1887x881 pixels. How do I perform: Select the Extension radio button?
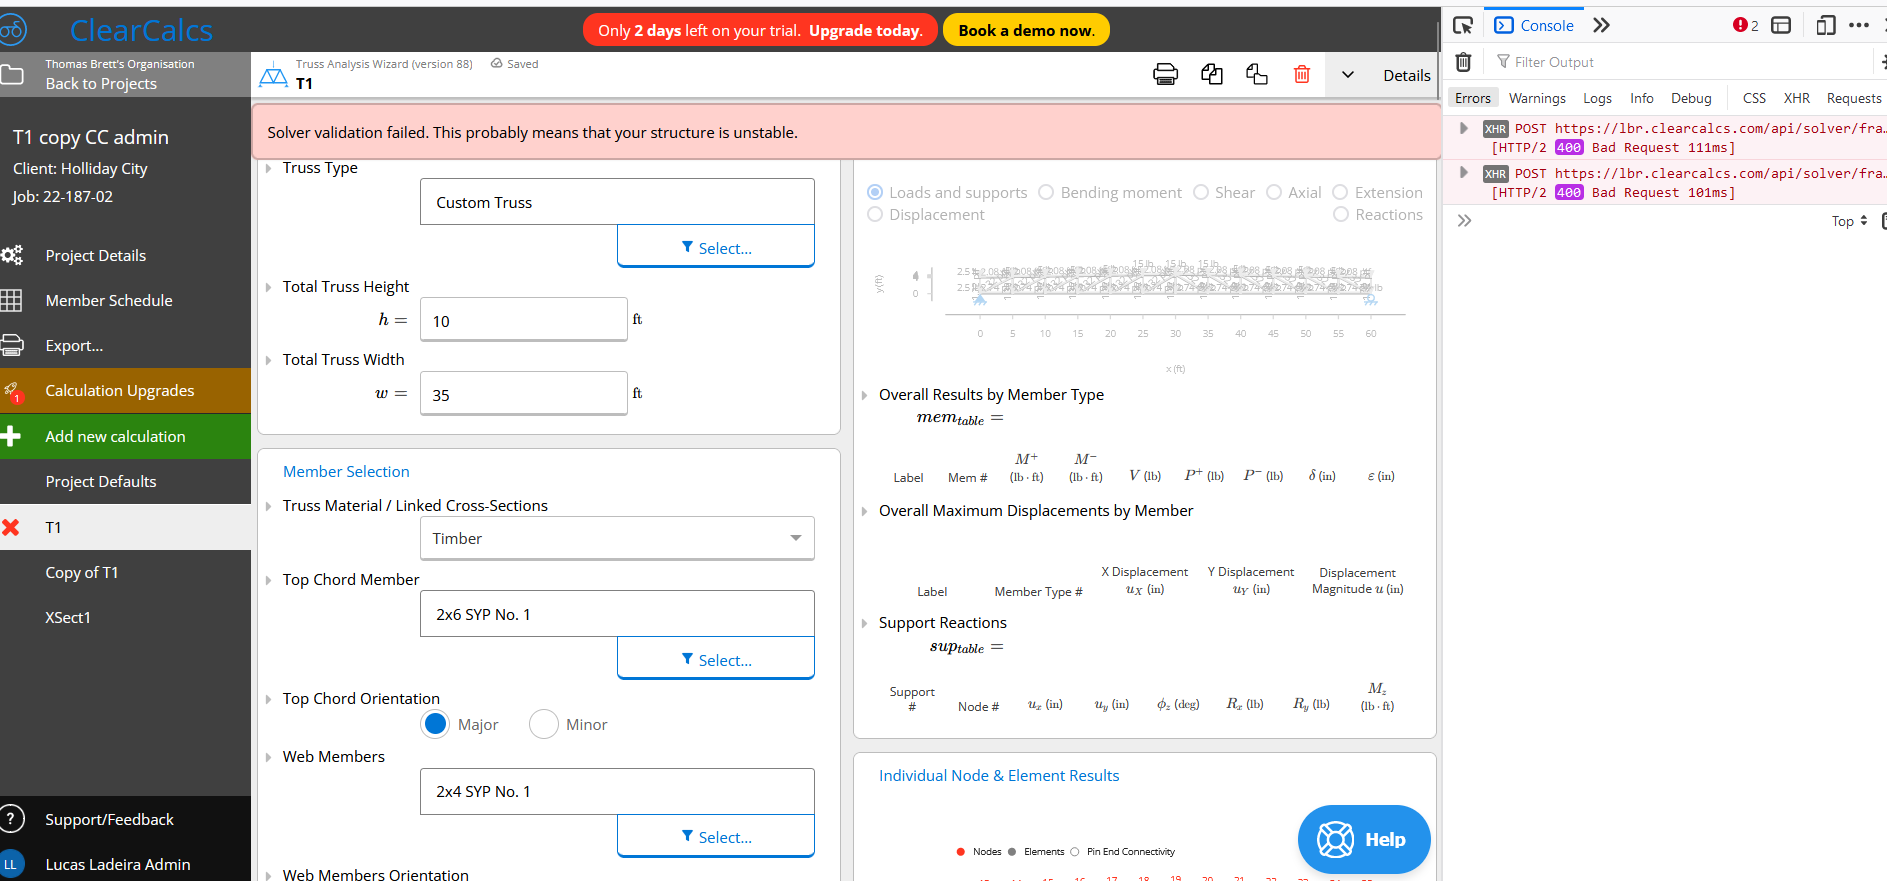[x=1340, y=192]
